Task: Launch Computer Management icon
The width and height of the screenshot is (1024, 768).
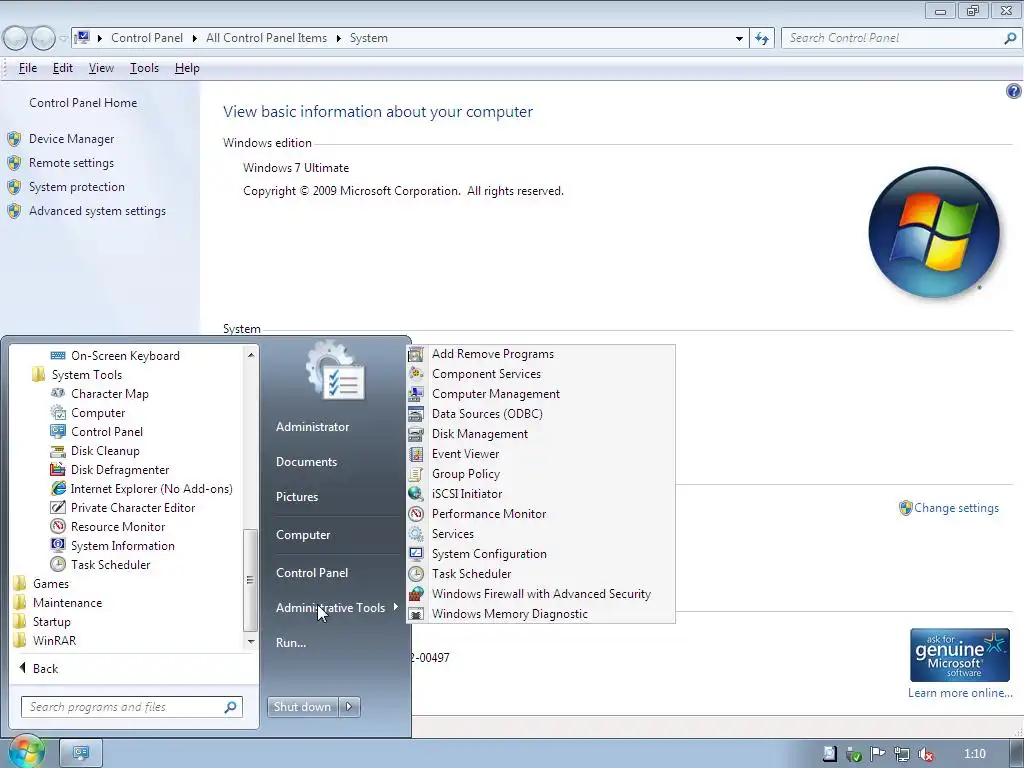Action: pyautogui.click(x=416, y=394)
